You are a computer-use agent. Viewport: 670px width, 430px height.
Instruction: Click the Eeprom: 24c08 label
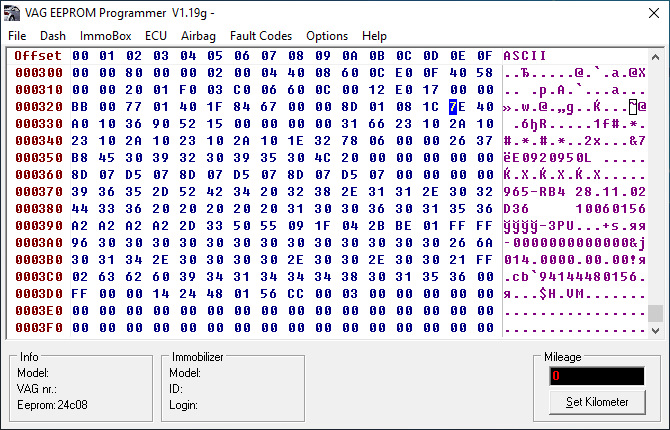pyautogui.click(x=53, y=405)
